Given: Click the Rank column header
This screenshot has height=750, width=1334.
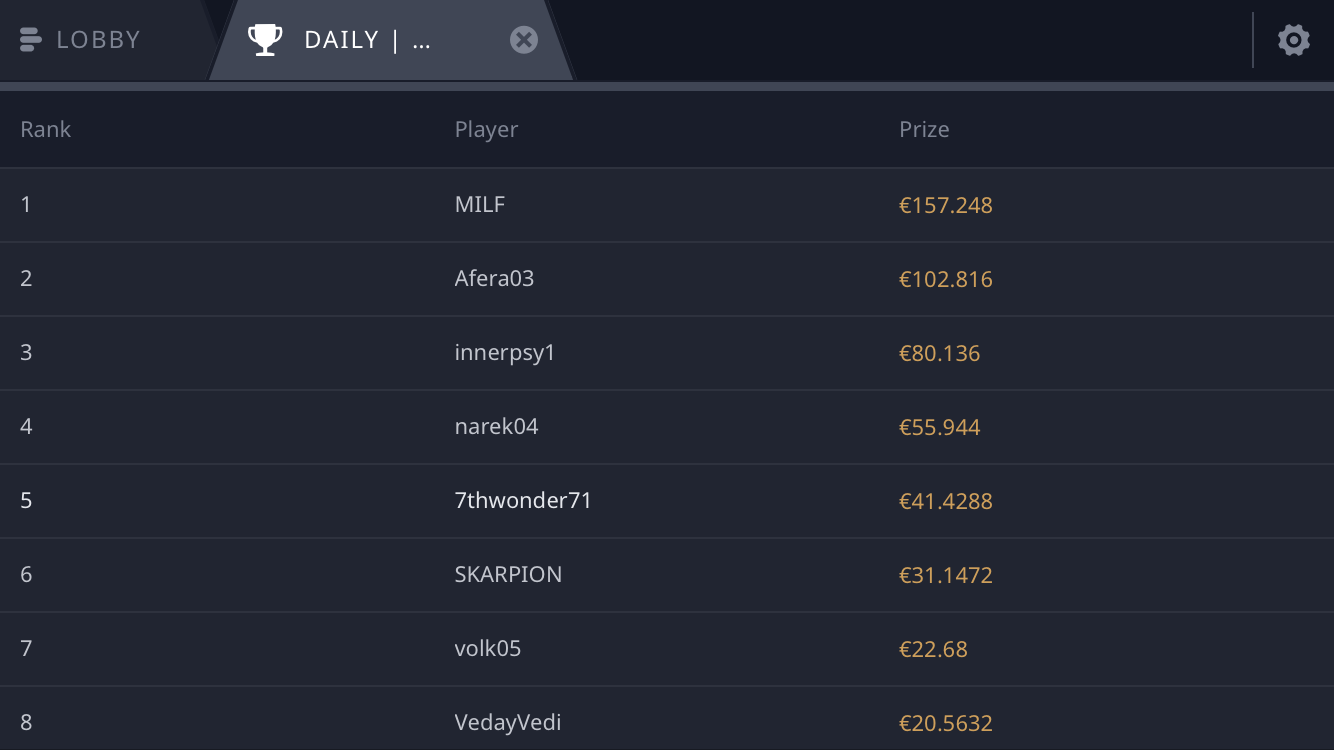Looking at the screenshot, I should pyautogui.click(x=46, y=129).
